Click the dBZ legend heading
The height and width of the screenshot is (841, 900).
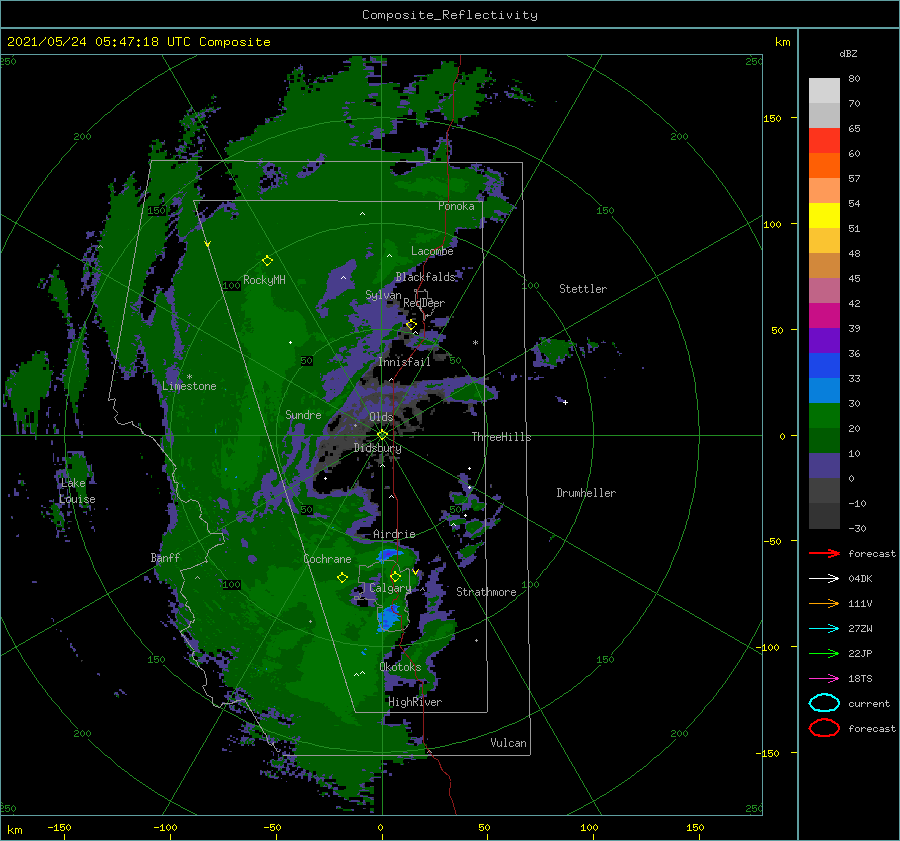[x=848, y=53]
